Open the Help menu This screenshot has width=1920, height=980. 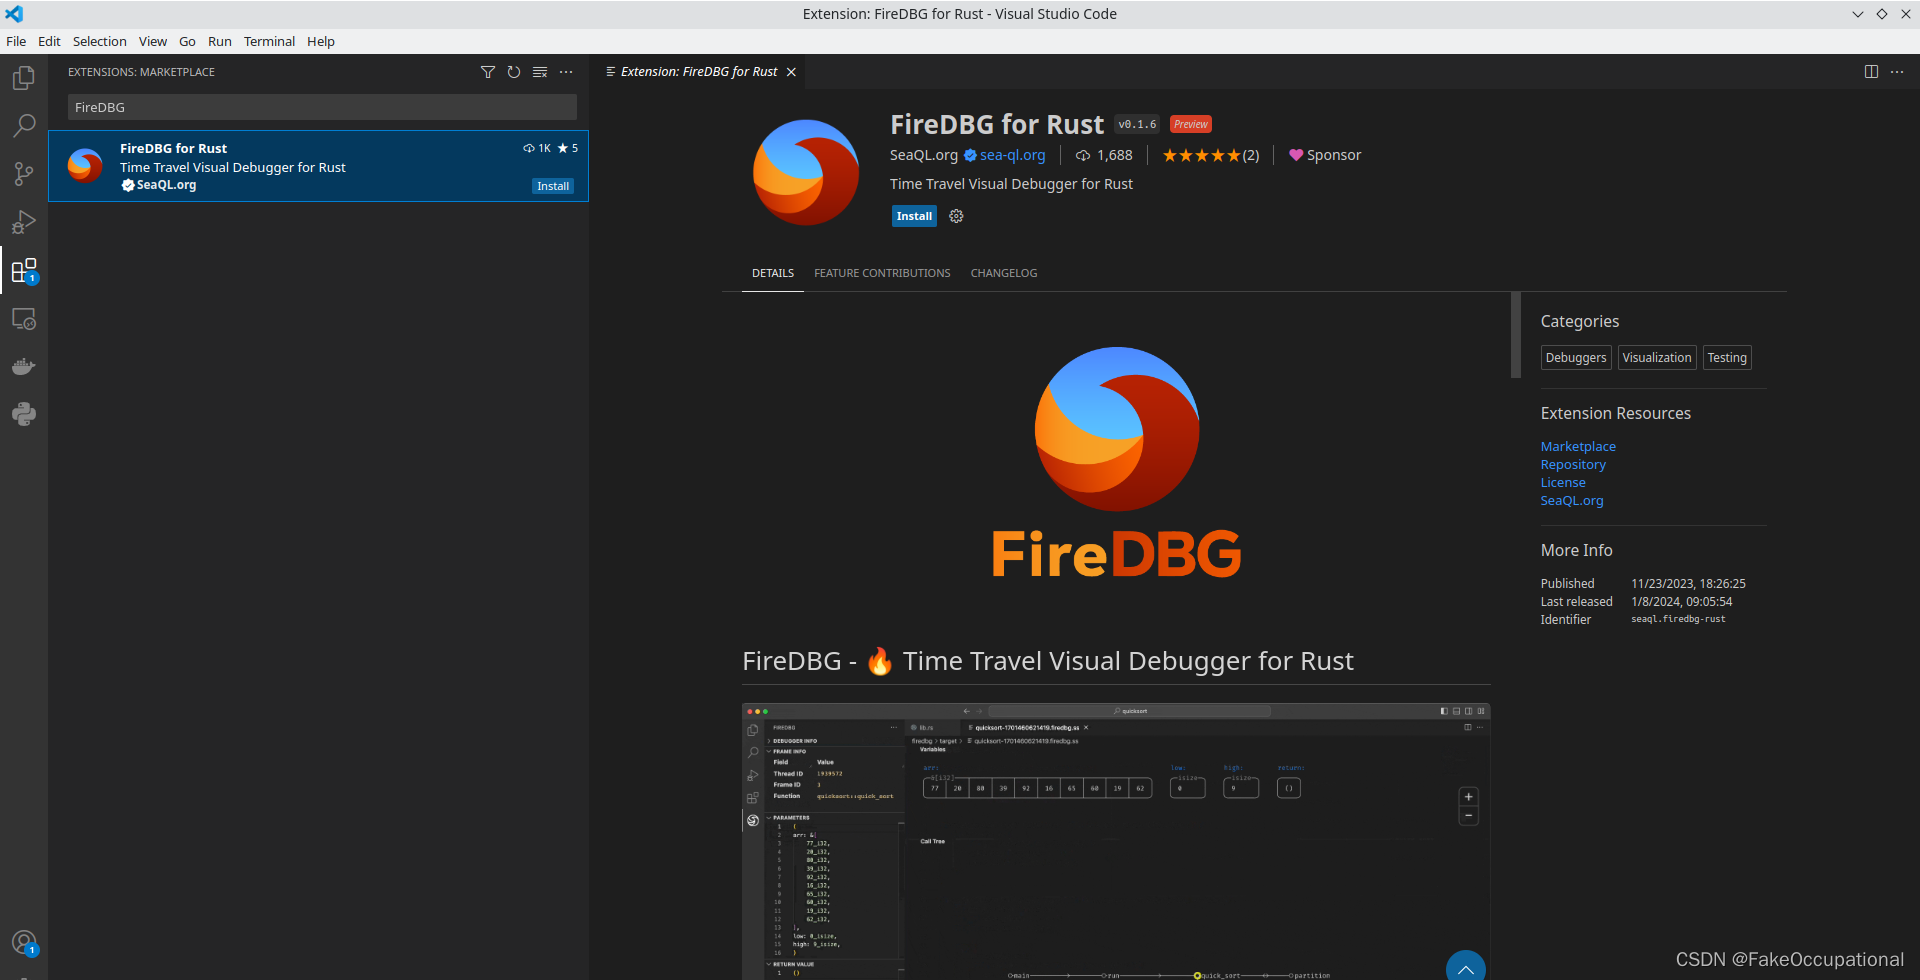[320, 41]
